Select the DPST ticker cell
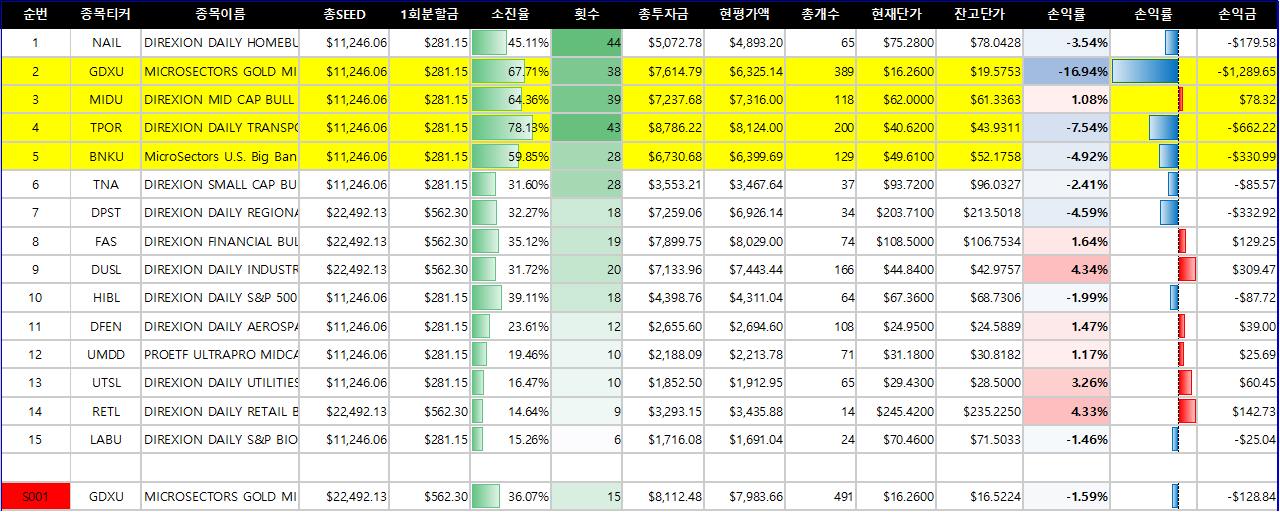This screenshot has width=1280, height=512. [x=106, y=213]
